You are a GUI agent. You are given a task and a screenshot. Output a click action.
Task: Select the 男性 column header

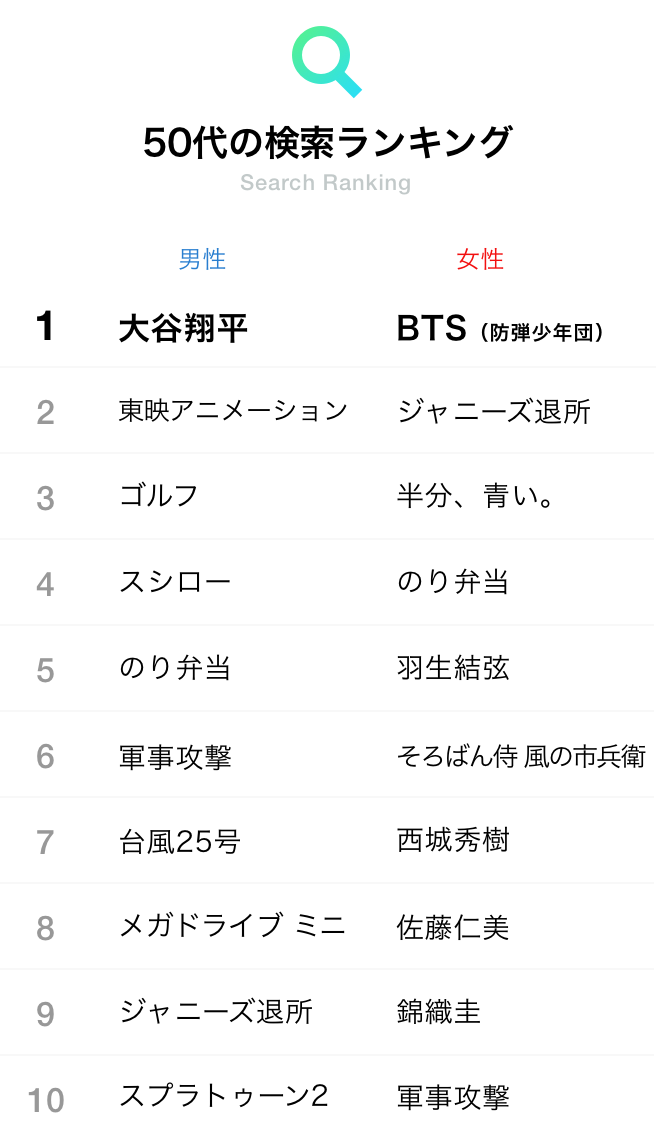202,260
